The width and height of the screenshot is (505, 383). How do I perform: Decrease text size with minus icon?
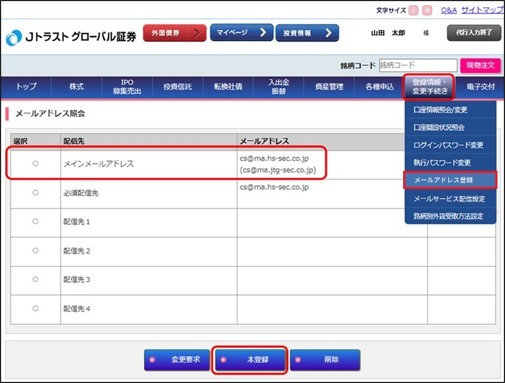pos(413,11)
